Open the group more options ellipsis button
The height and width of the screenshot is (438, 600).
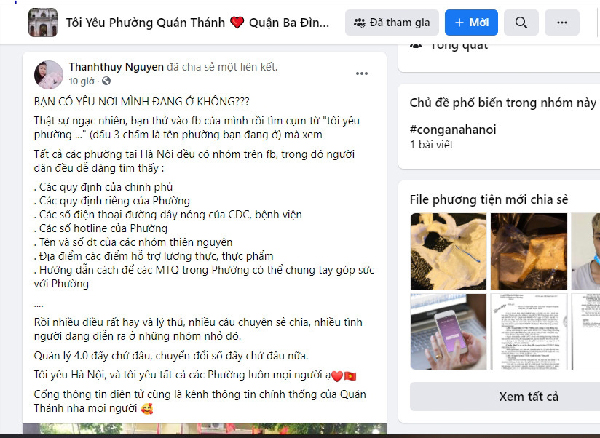(562, 23)
